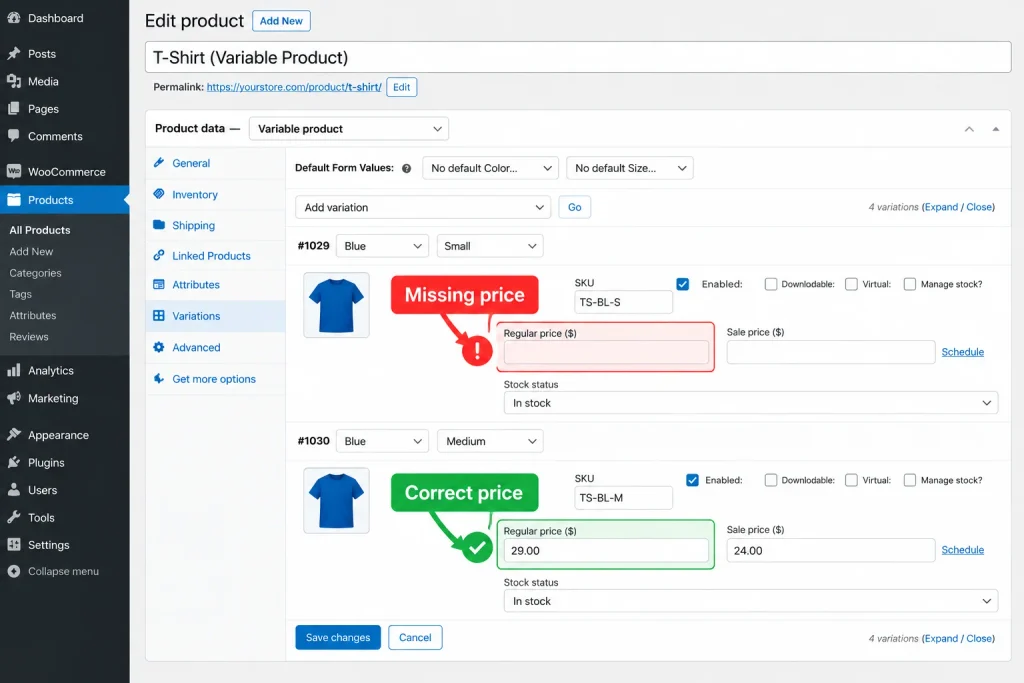Check Virtual for variation #1030
1024x683 pixels.
[851, 480]
